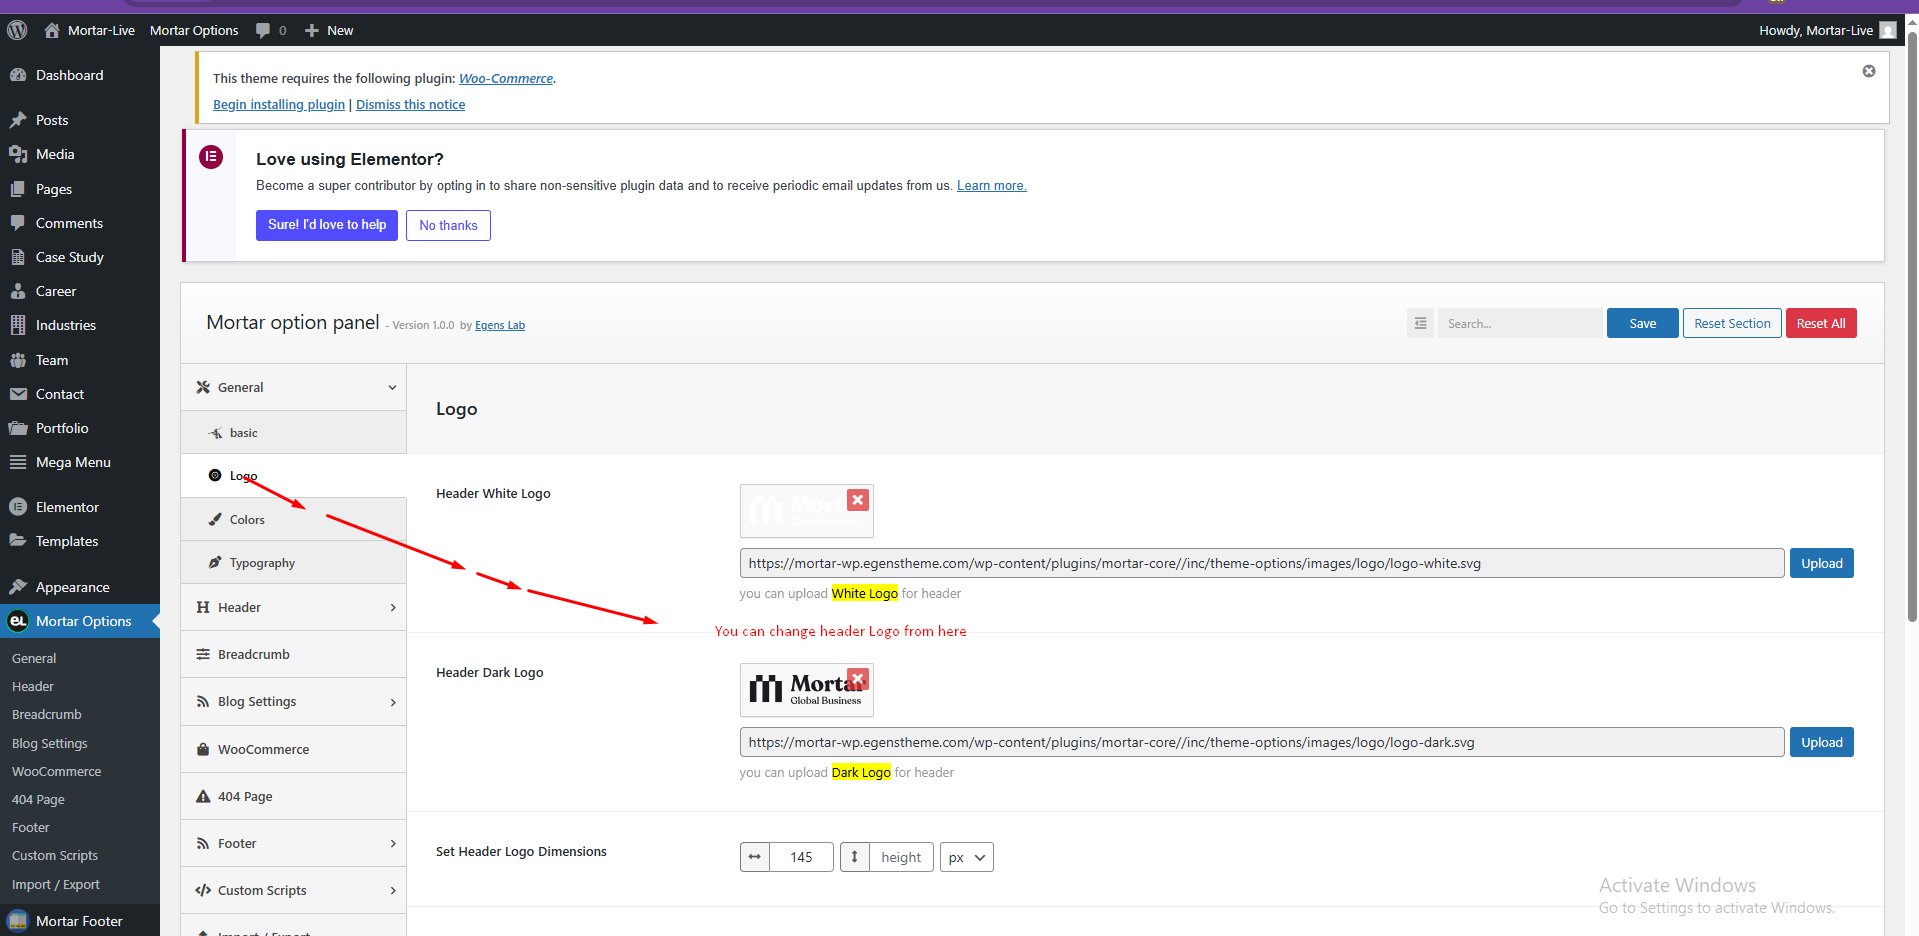This screenshot has height=936, width=1919.
Task: Click the Elementor logo icon in notice
Action: pyautogui.click(x=211, y=157)
